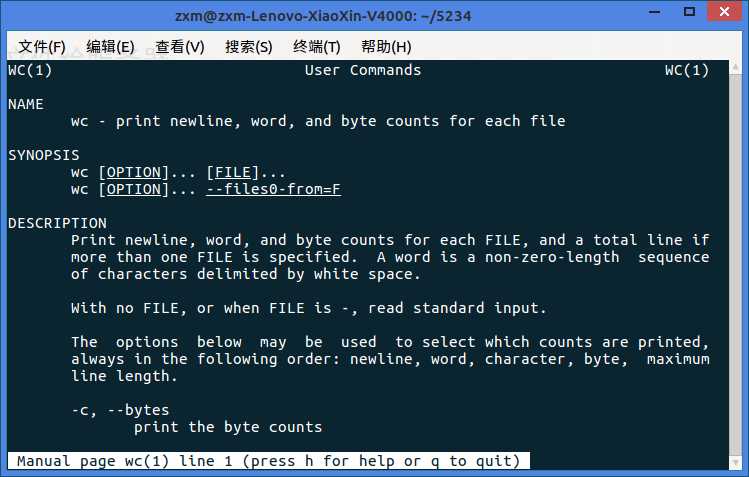
Task: Minimize the terminal window
Action: pos(655,11)
